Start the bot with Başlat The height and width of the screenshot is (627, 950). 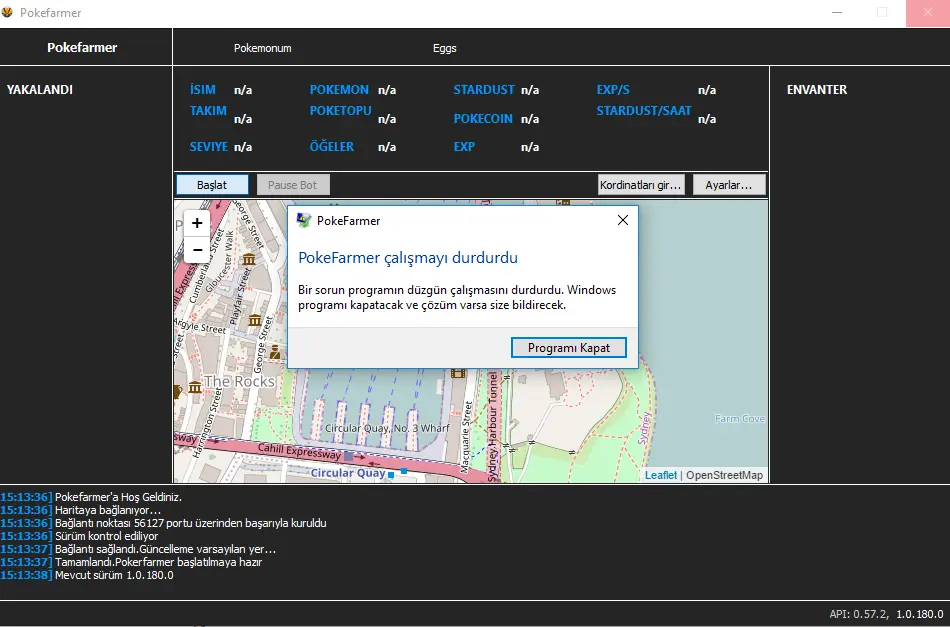click(x=212, y=185)
